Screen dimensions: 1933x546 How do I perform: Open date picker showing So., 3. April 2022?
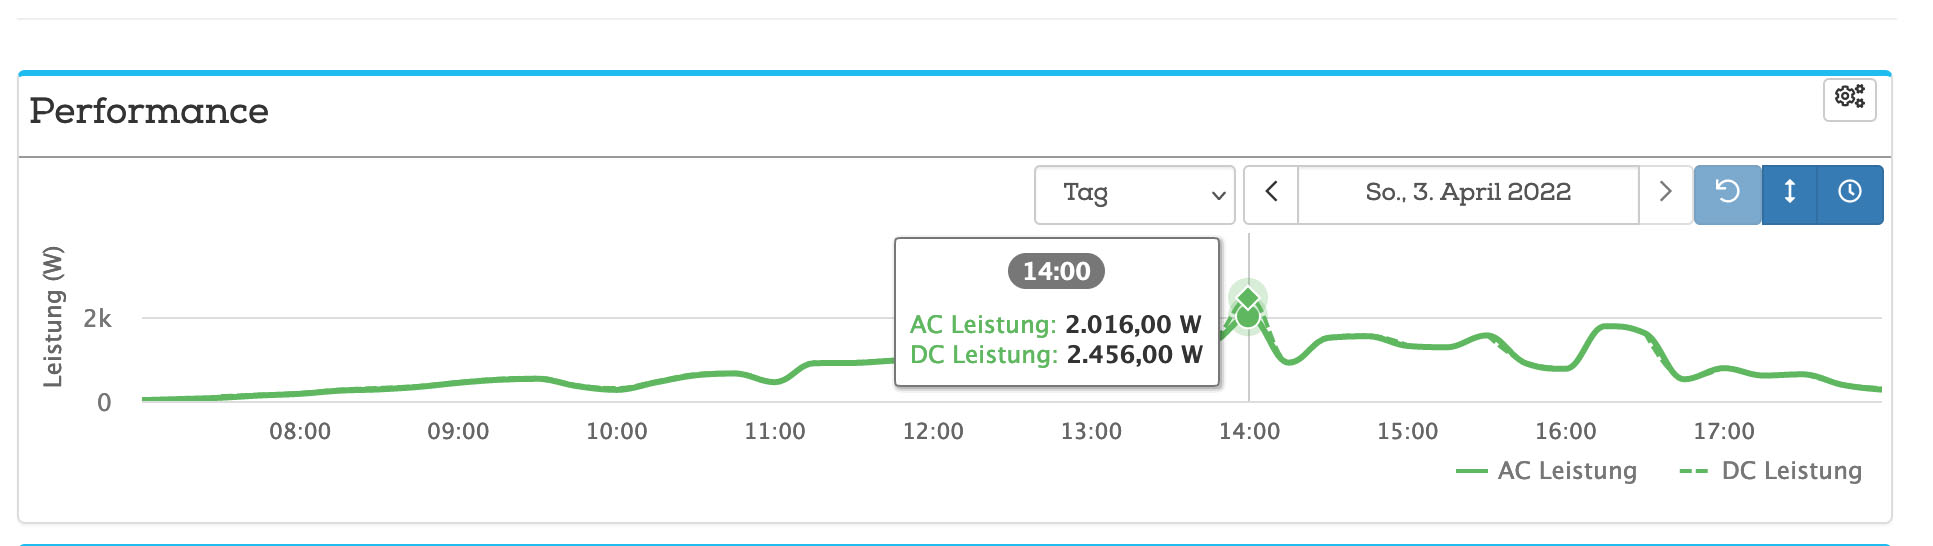(1468, 194)
